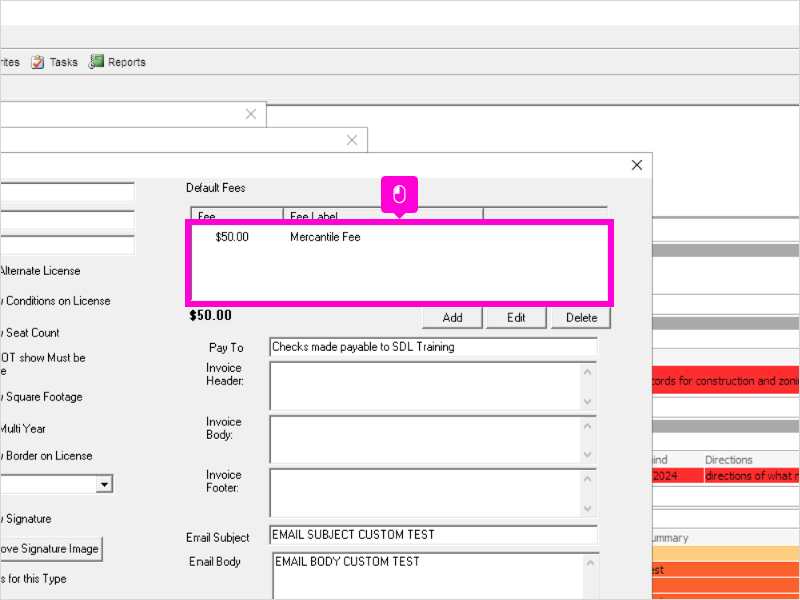This screenshot has width=800, height=600.
Task: Select the $50.00 fee cell
Action: (x=232, y=237)
